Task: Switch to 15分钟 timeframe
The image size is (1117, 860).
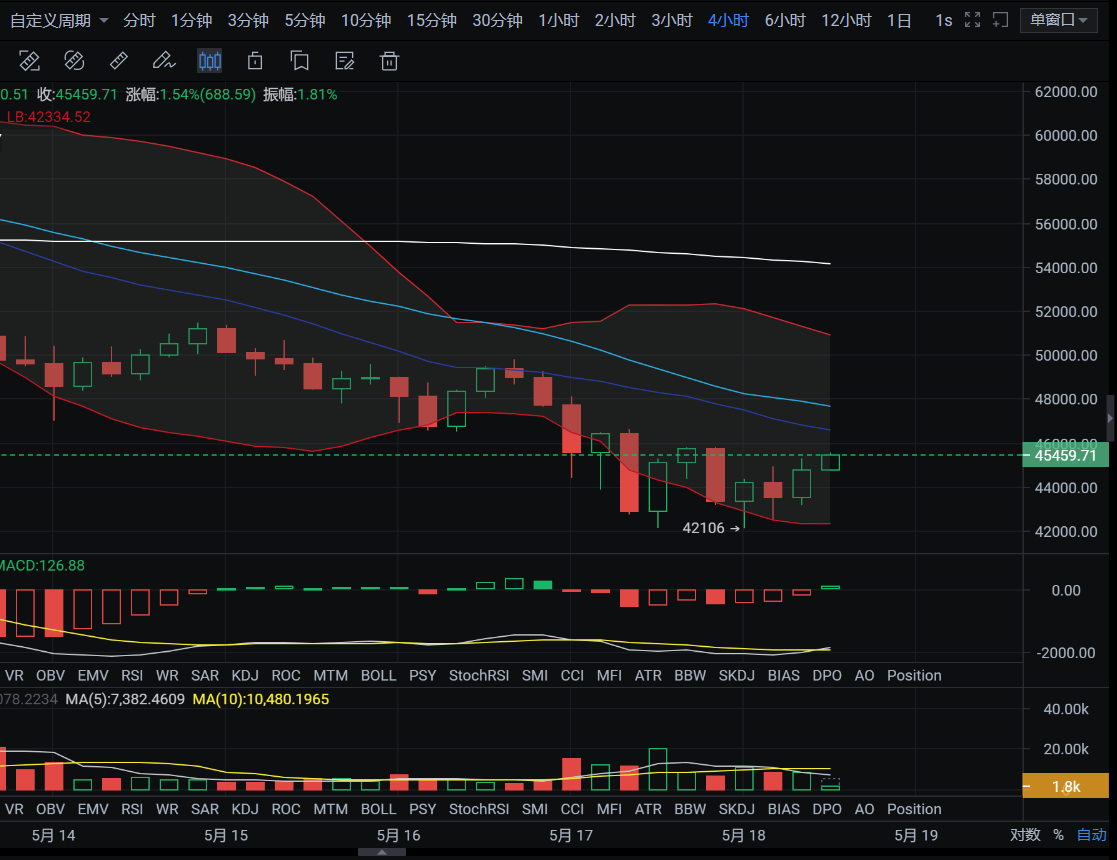Action: click(432, 21)
